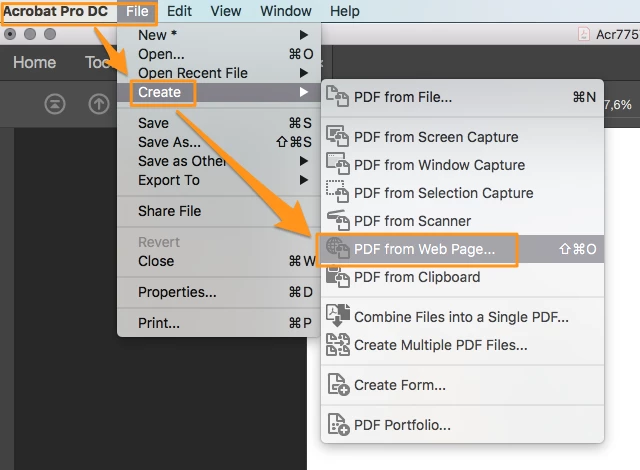Click the Create Multiple PDF Files icon

pos(338,344)
